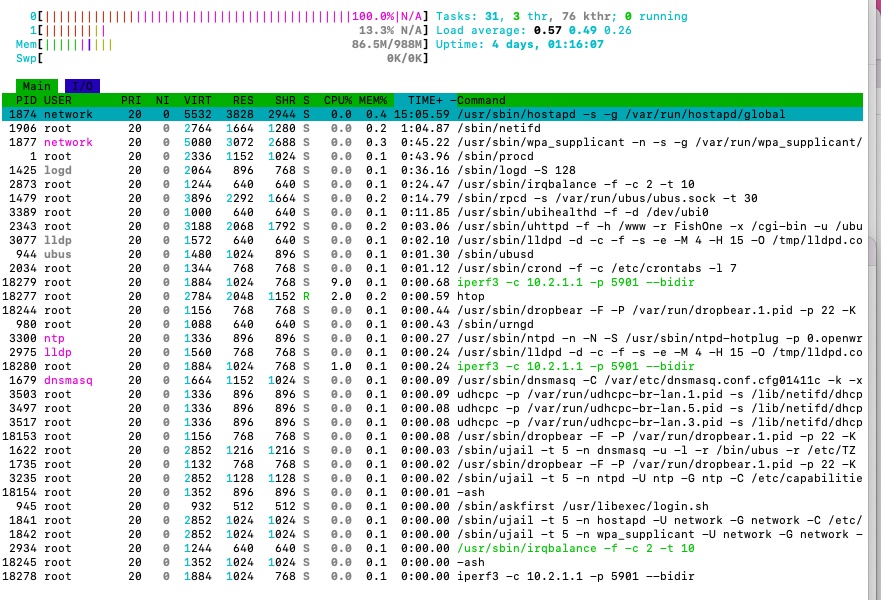Sort by PRI column header
This screenshot has height=600, width=881.
click(131, 100)
